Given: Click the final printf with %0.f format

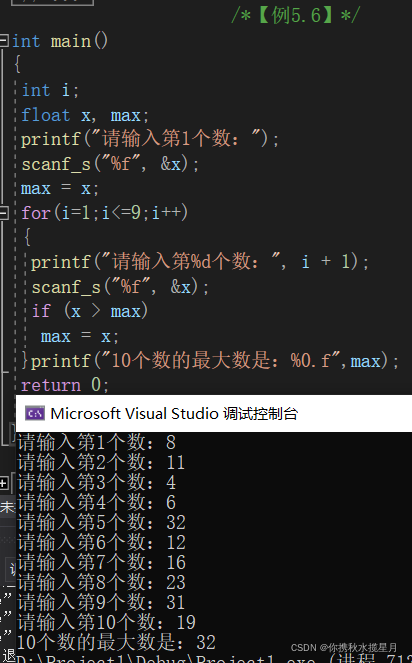Looking at the screenshot, I should (214, 361).
